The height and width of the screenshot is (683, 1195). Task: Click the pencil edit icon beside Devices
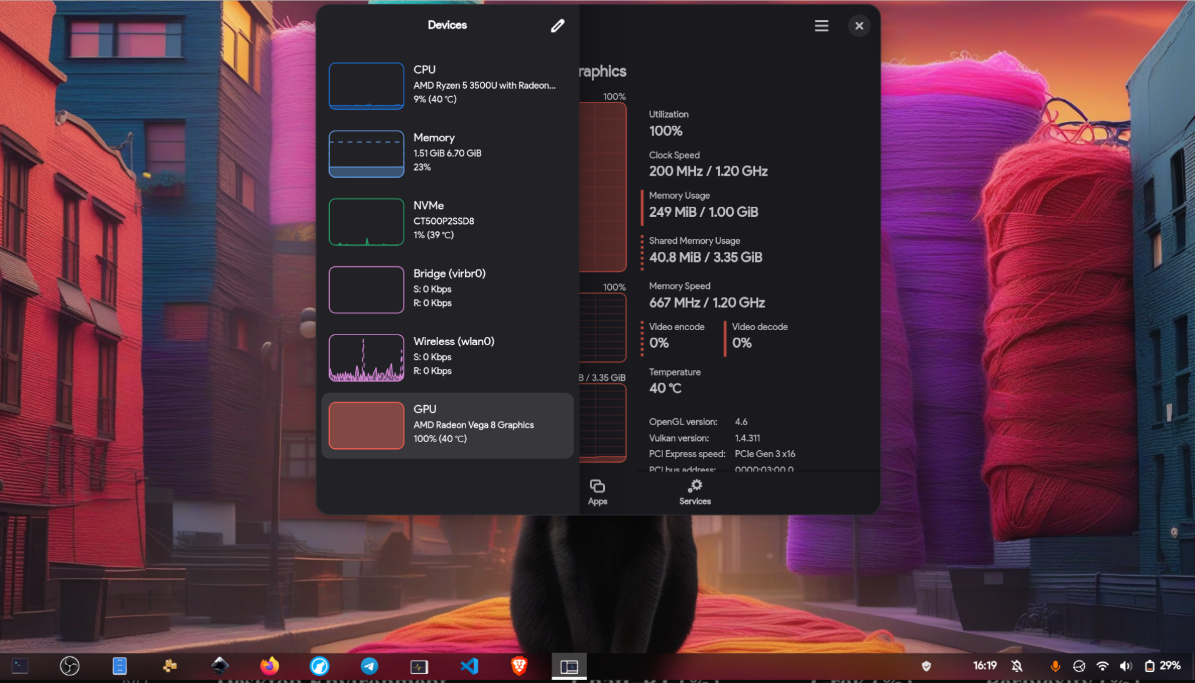pyautogui.click(x=557, y=26)
